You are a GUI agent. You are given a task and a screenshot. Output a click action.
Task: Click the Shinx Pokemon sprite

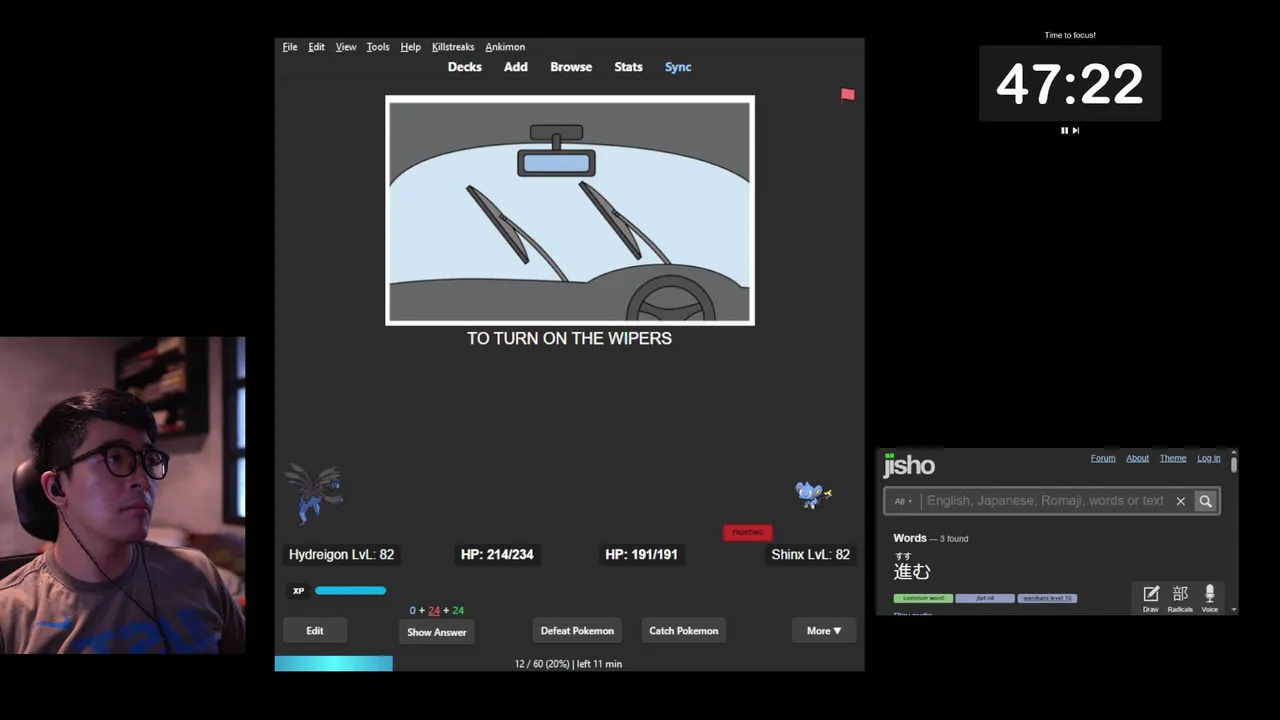pos(812,494)
